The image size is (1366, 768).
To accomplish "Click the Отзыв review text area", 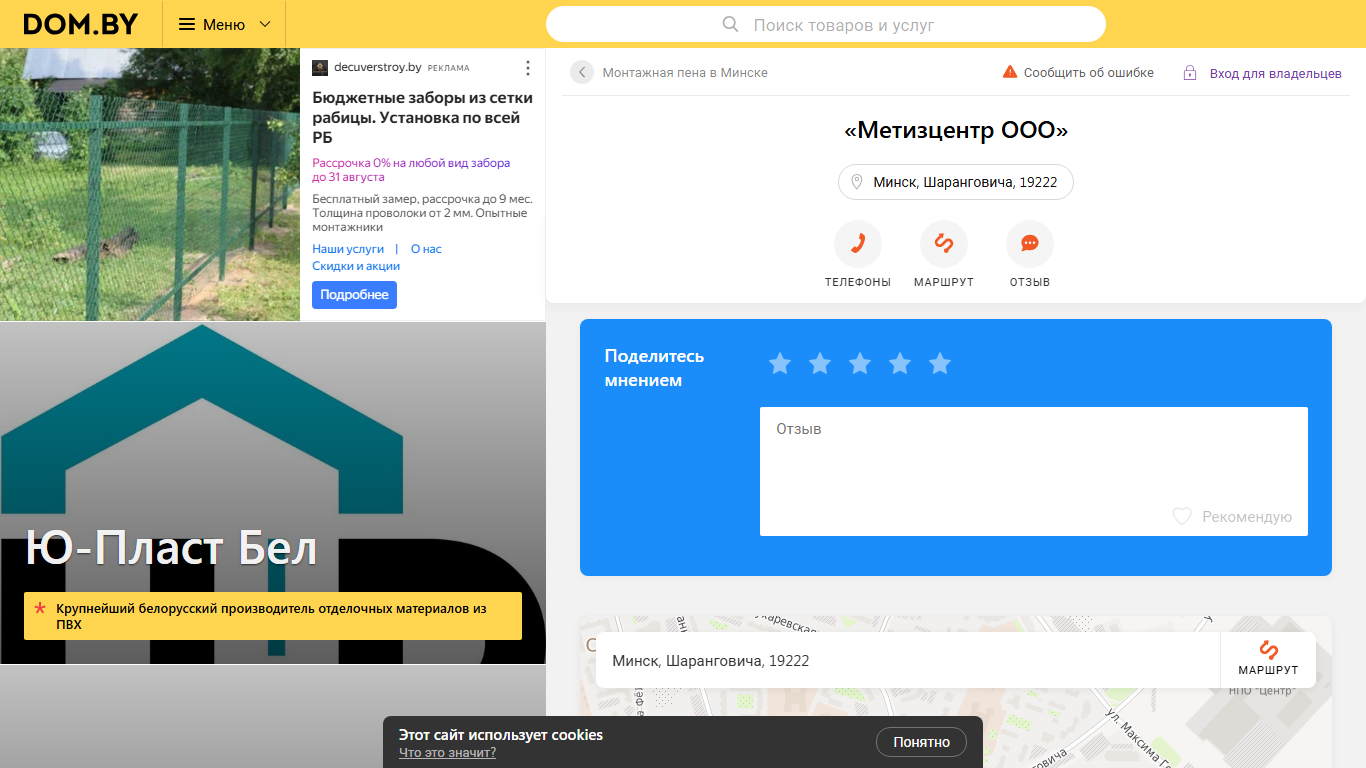I will point(1033,471).
